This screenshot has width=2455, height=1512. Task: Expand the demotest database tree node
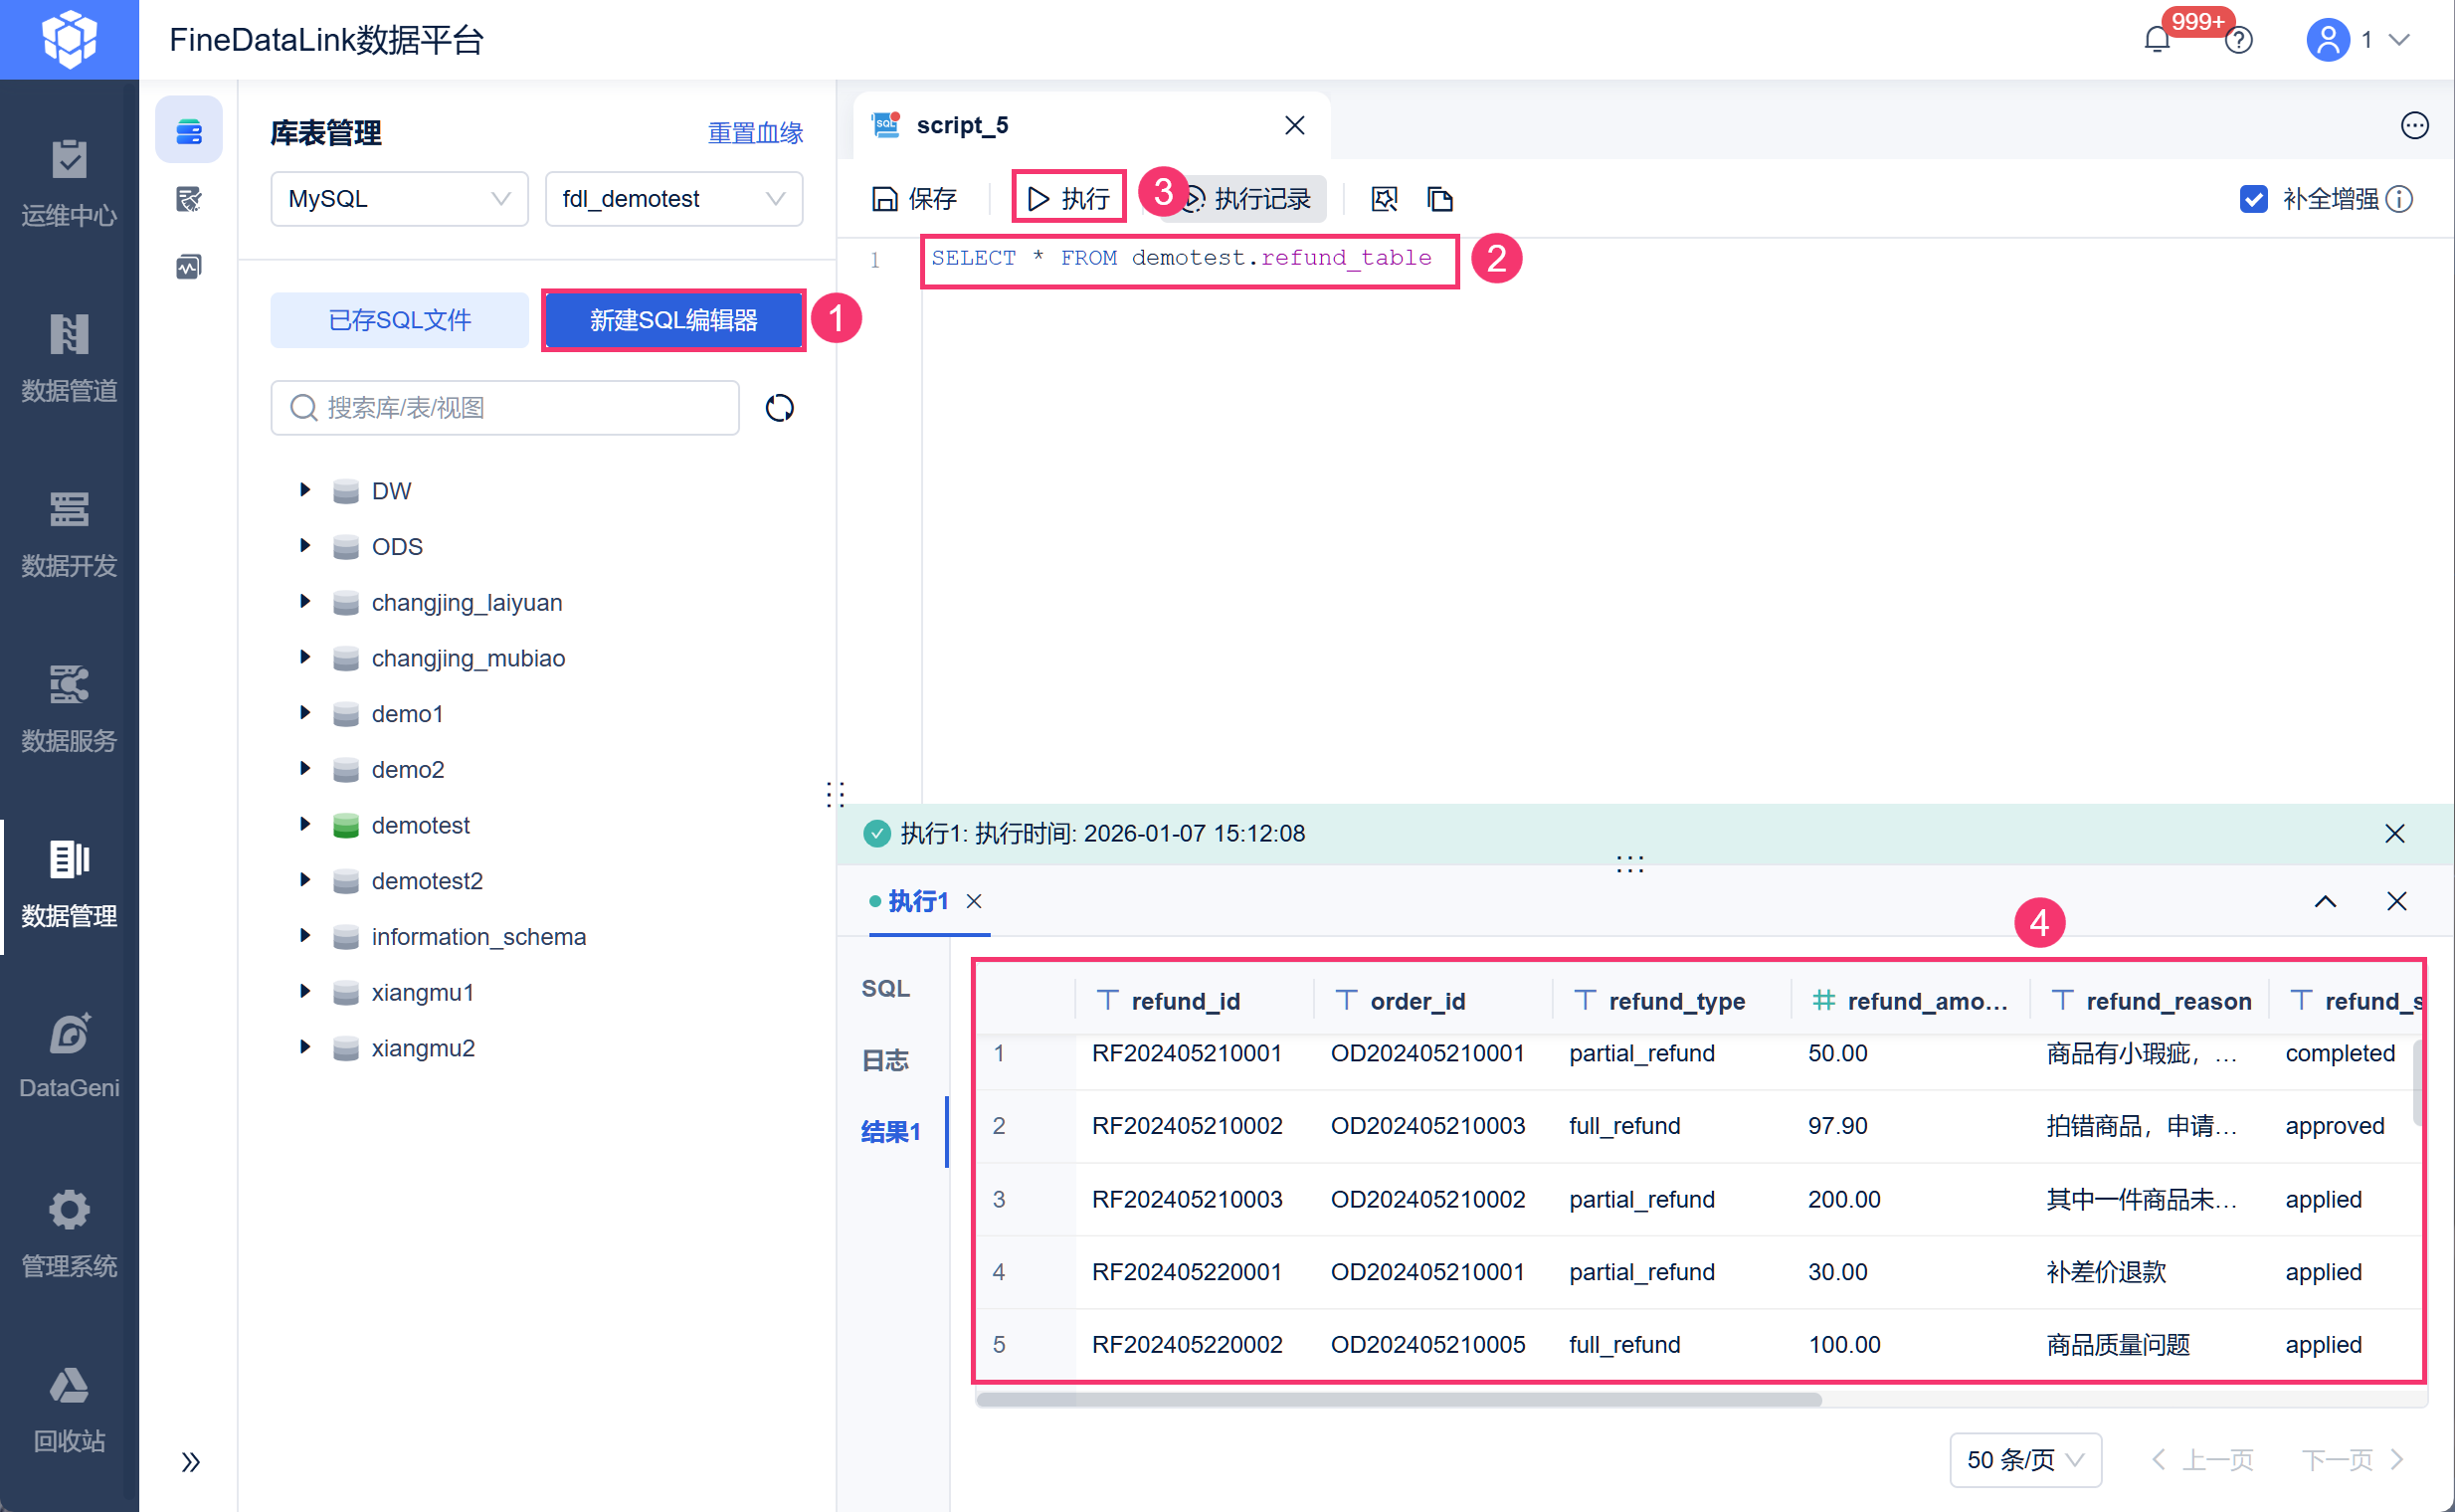click(x=305, y=824)
